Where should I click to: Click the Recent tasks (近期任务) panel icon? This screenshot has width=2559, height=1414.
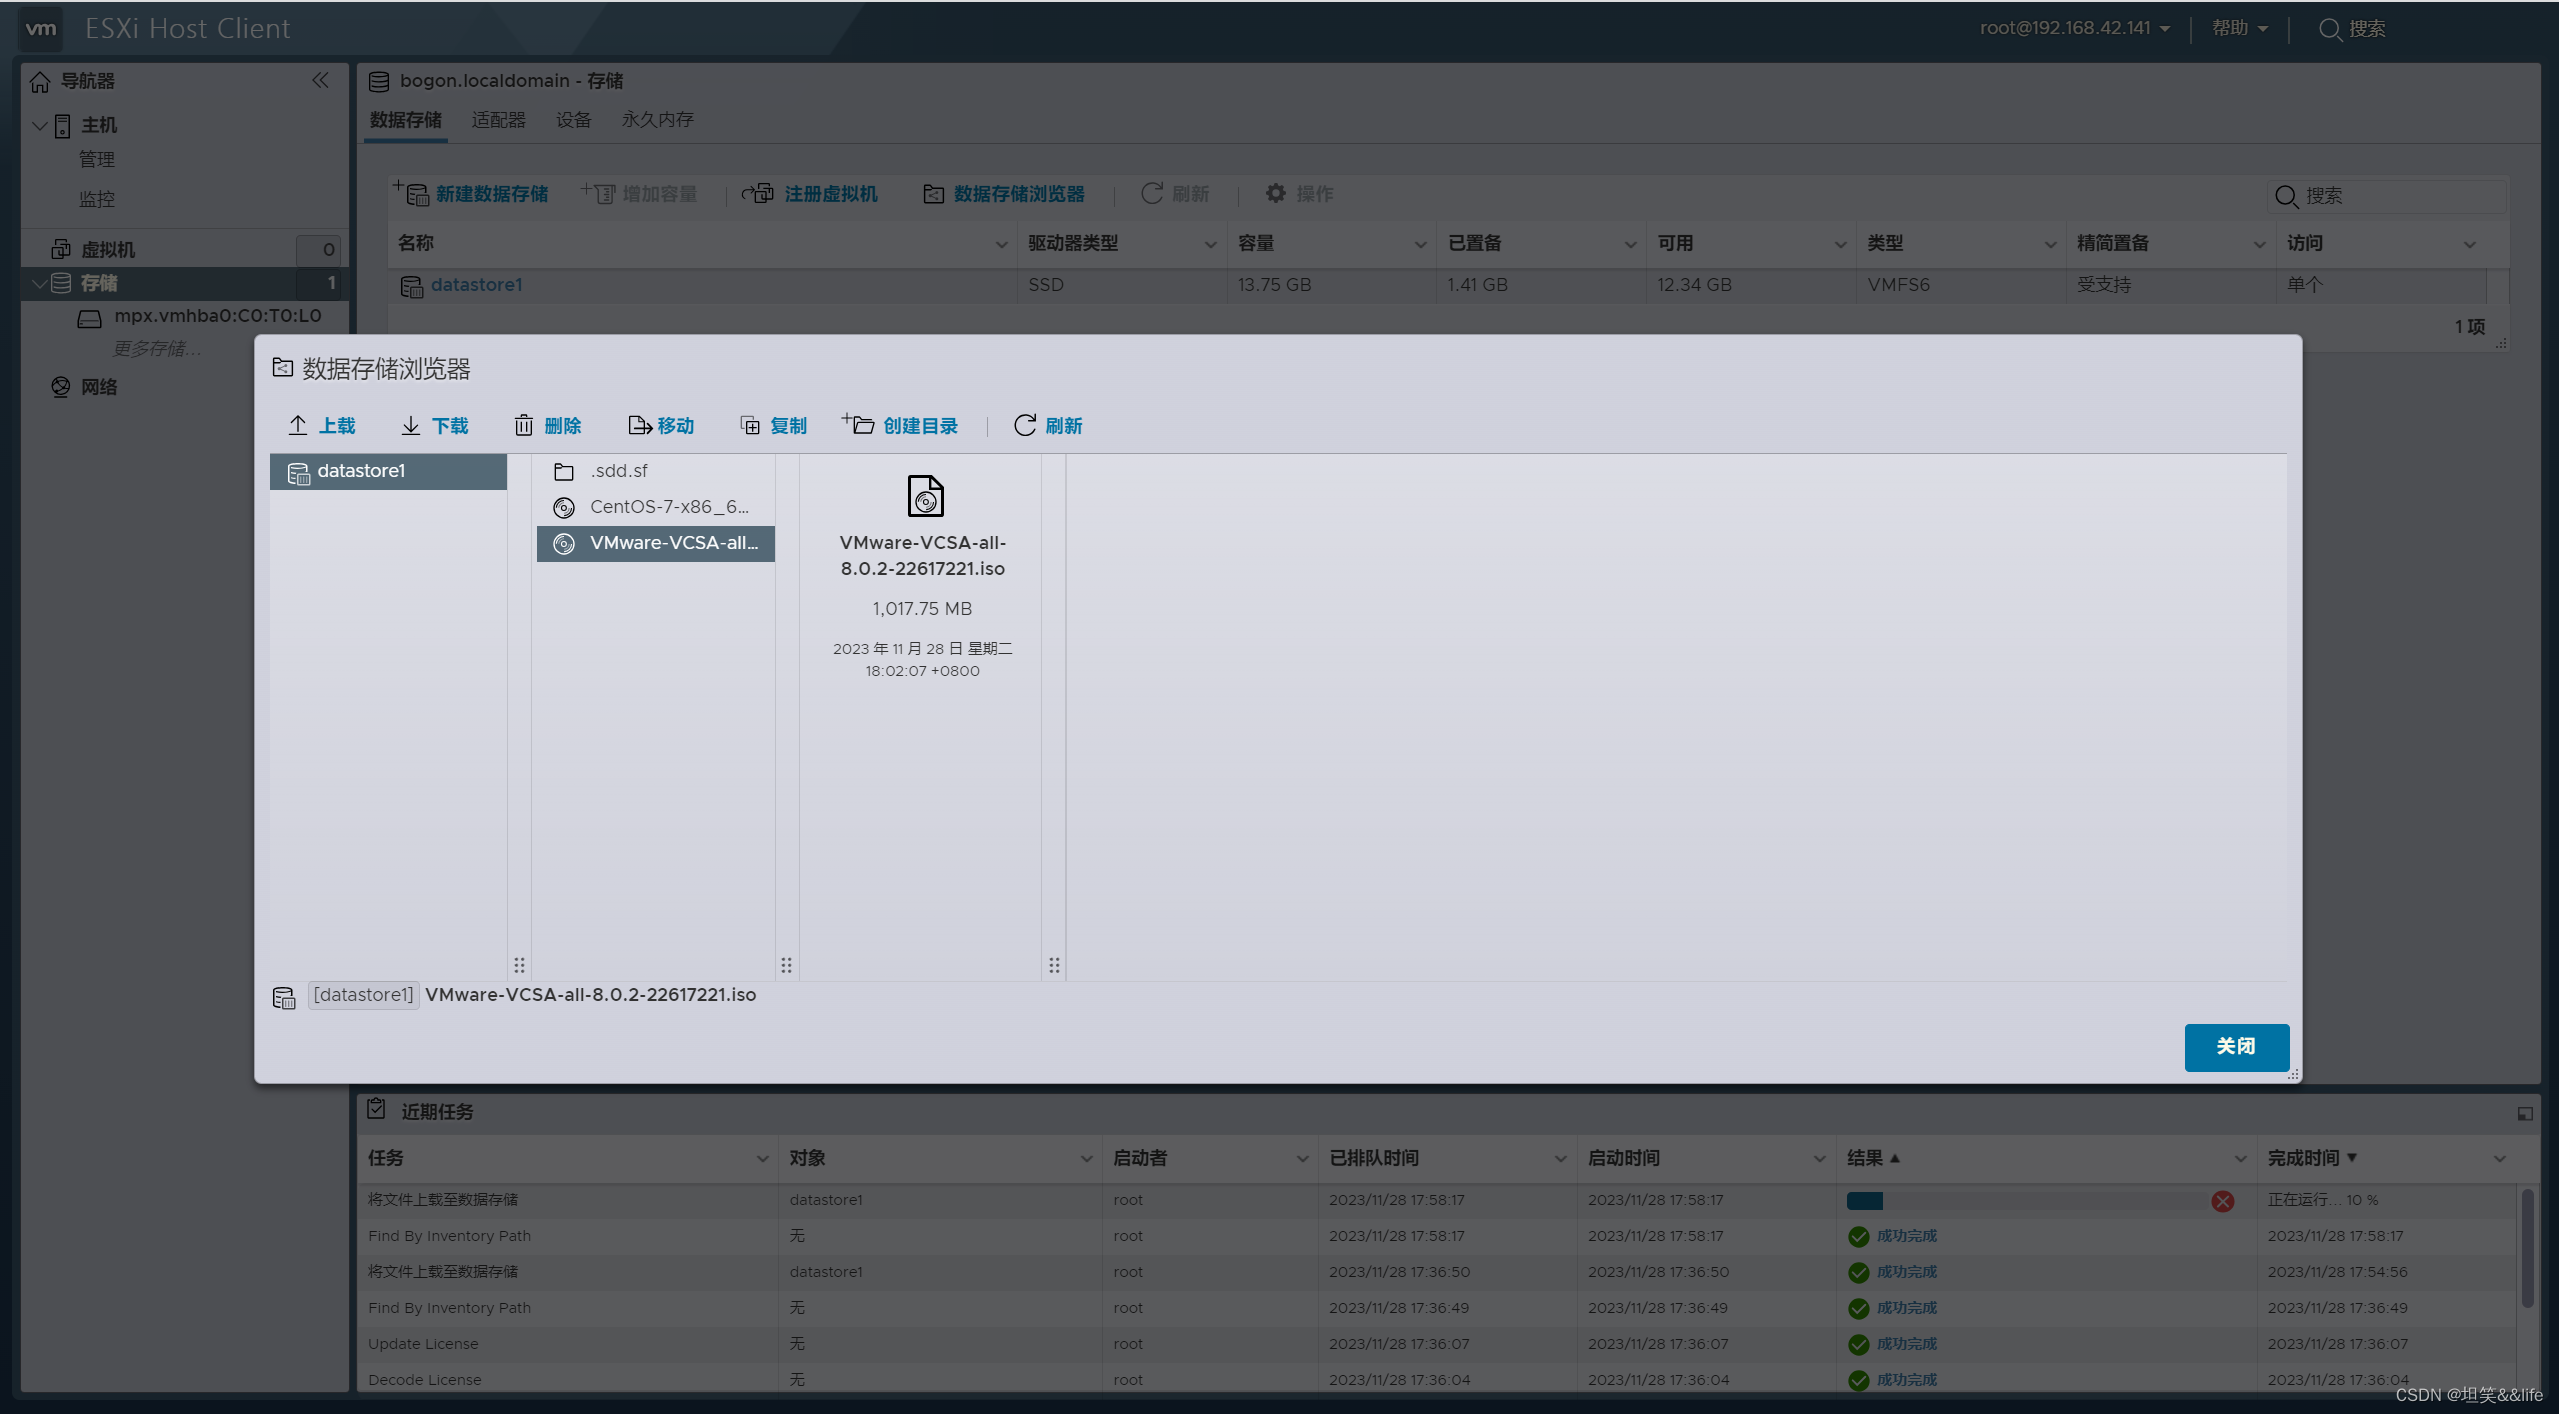pos(377,1109)
